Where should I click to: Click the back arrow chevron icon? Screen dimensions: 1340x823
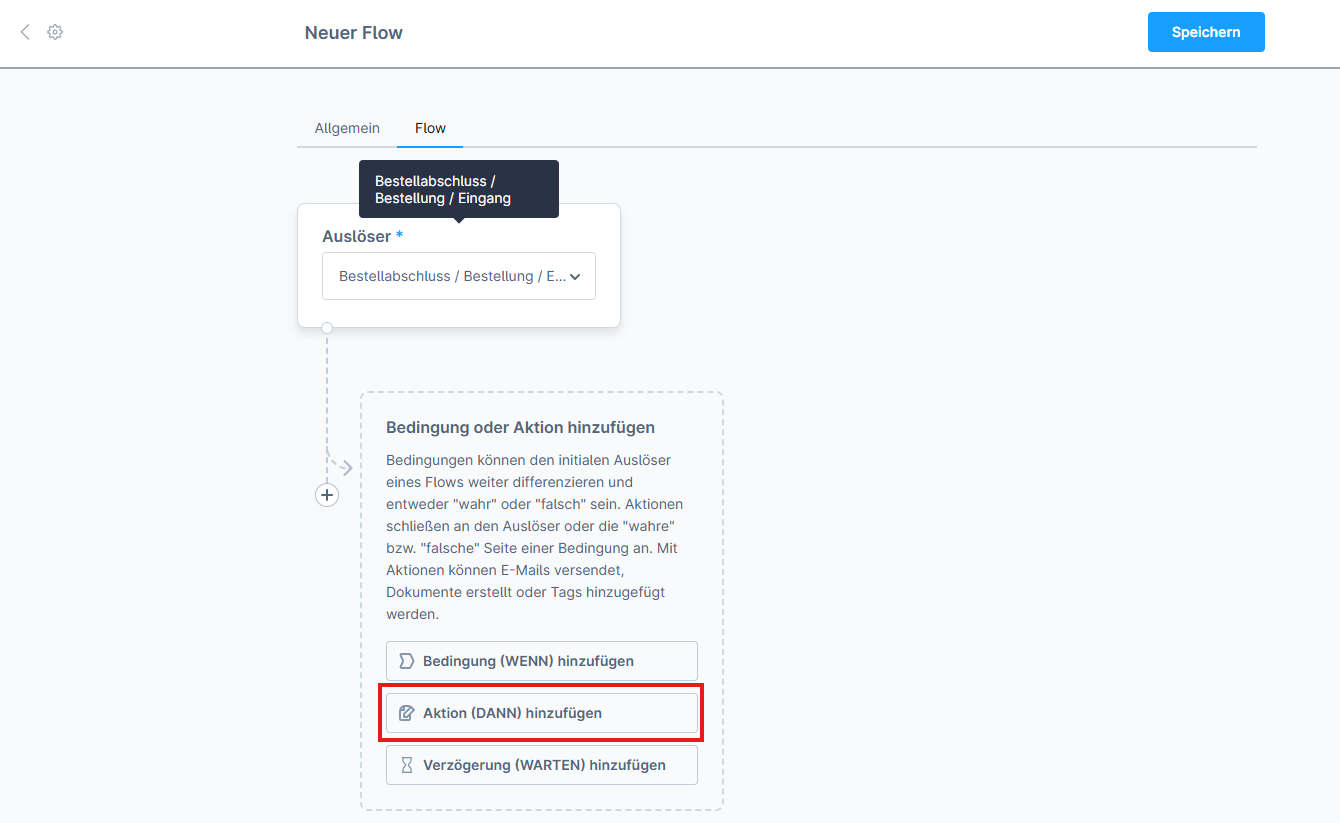(x=25, y=32)
